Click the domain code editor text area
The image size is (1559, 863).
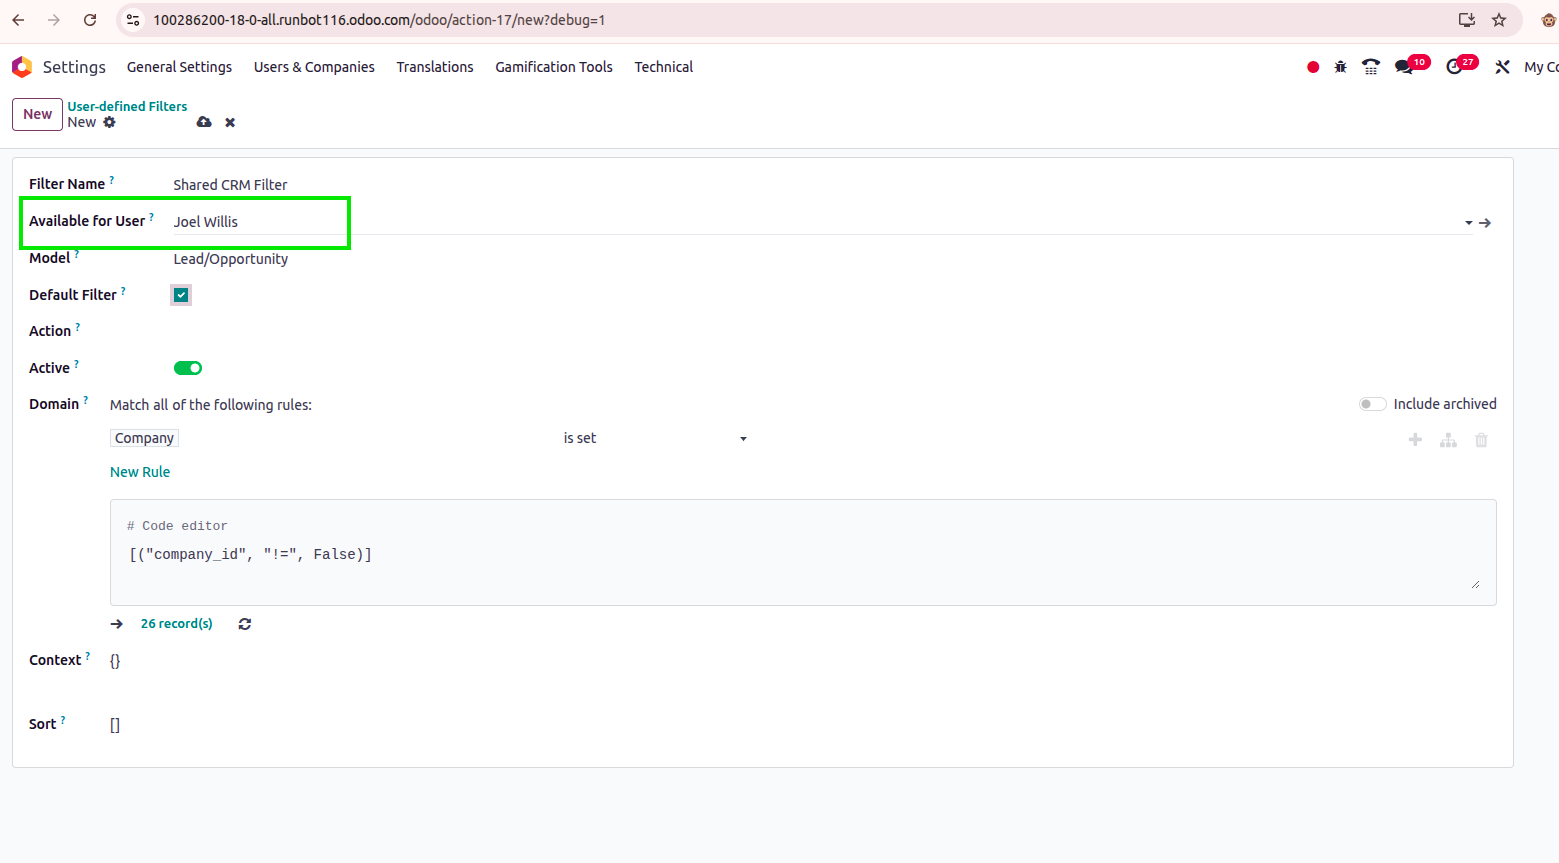pos(803,553)
